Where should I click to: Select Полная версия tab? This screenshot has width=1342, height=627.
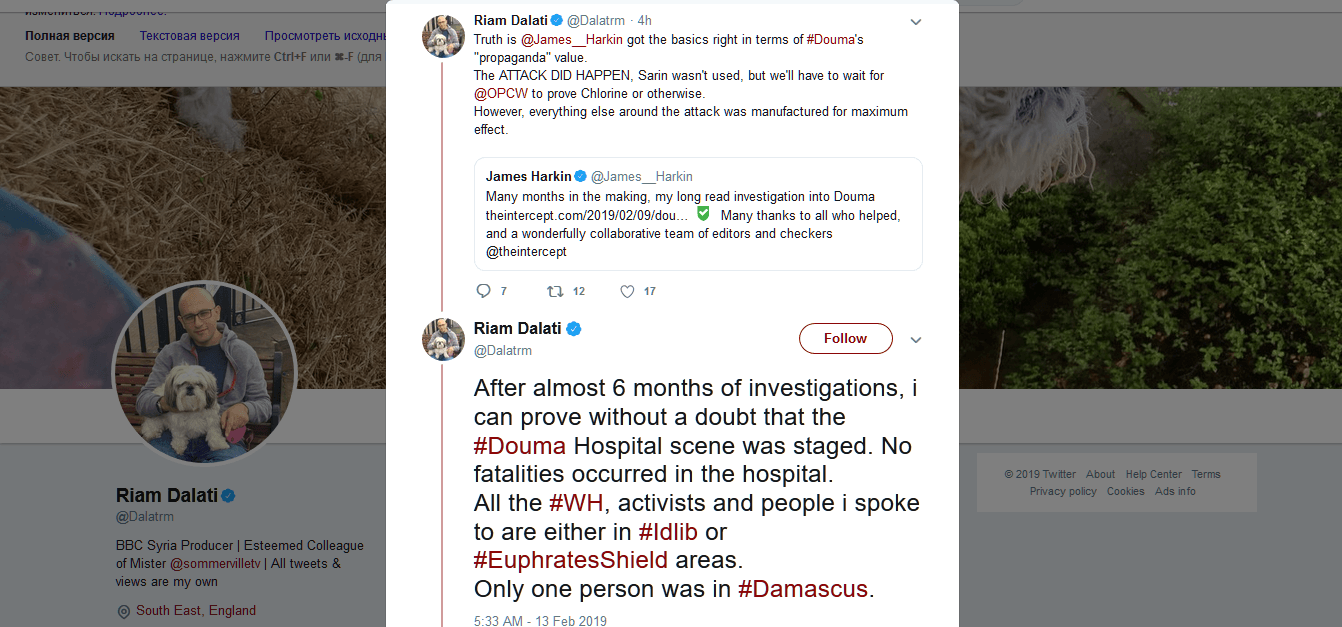click(70, 35)
